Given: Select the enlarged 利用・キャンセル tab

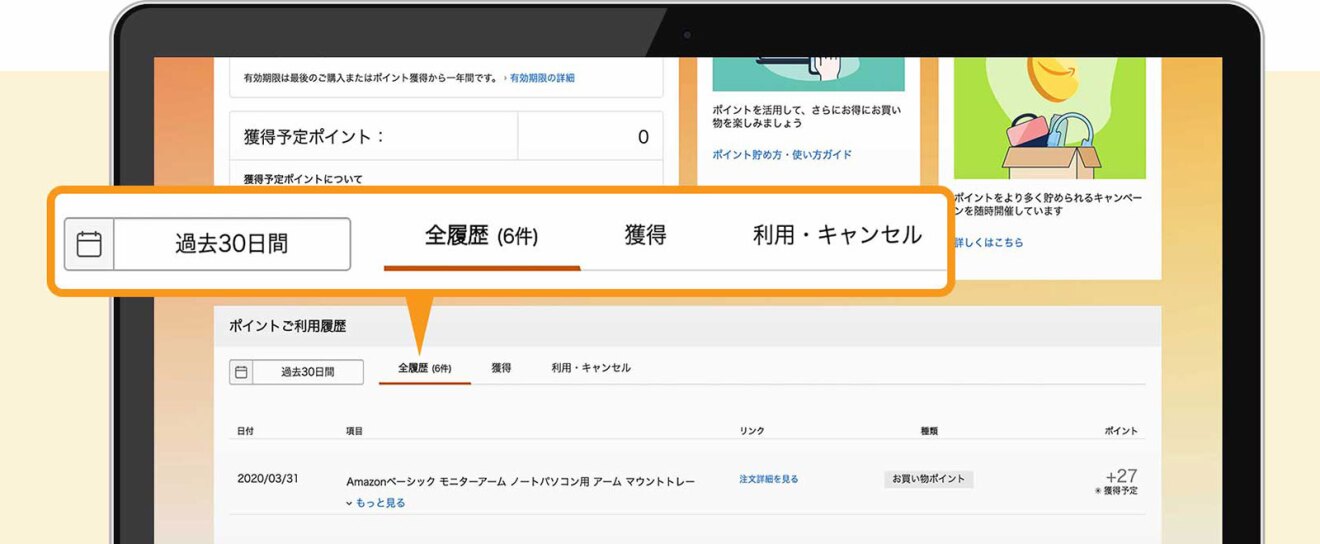Looking at the screenshot, I should tap(837, 236).
